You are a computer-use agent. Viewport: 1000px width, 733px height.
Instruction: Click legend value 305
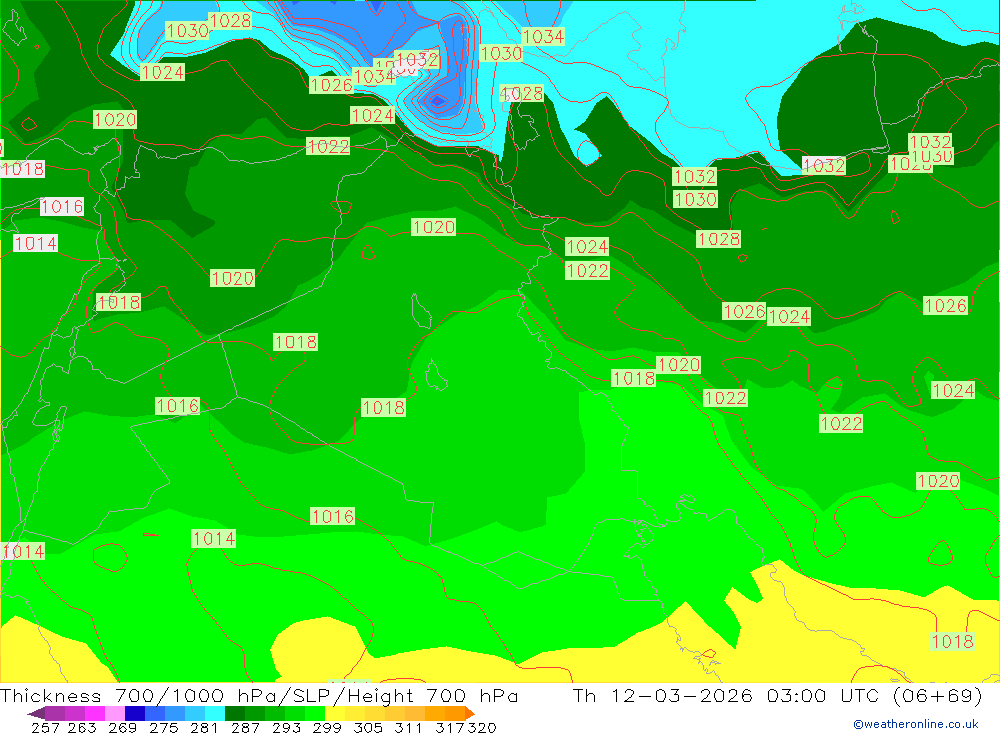tap(367, 727)
